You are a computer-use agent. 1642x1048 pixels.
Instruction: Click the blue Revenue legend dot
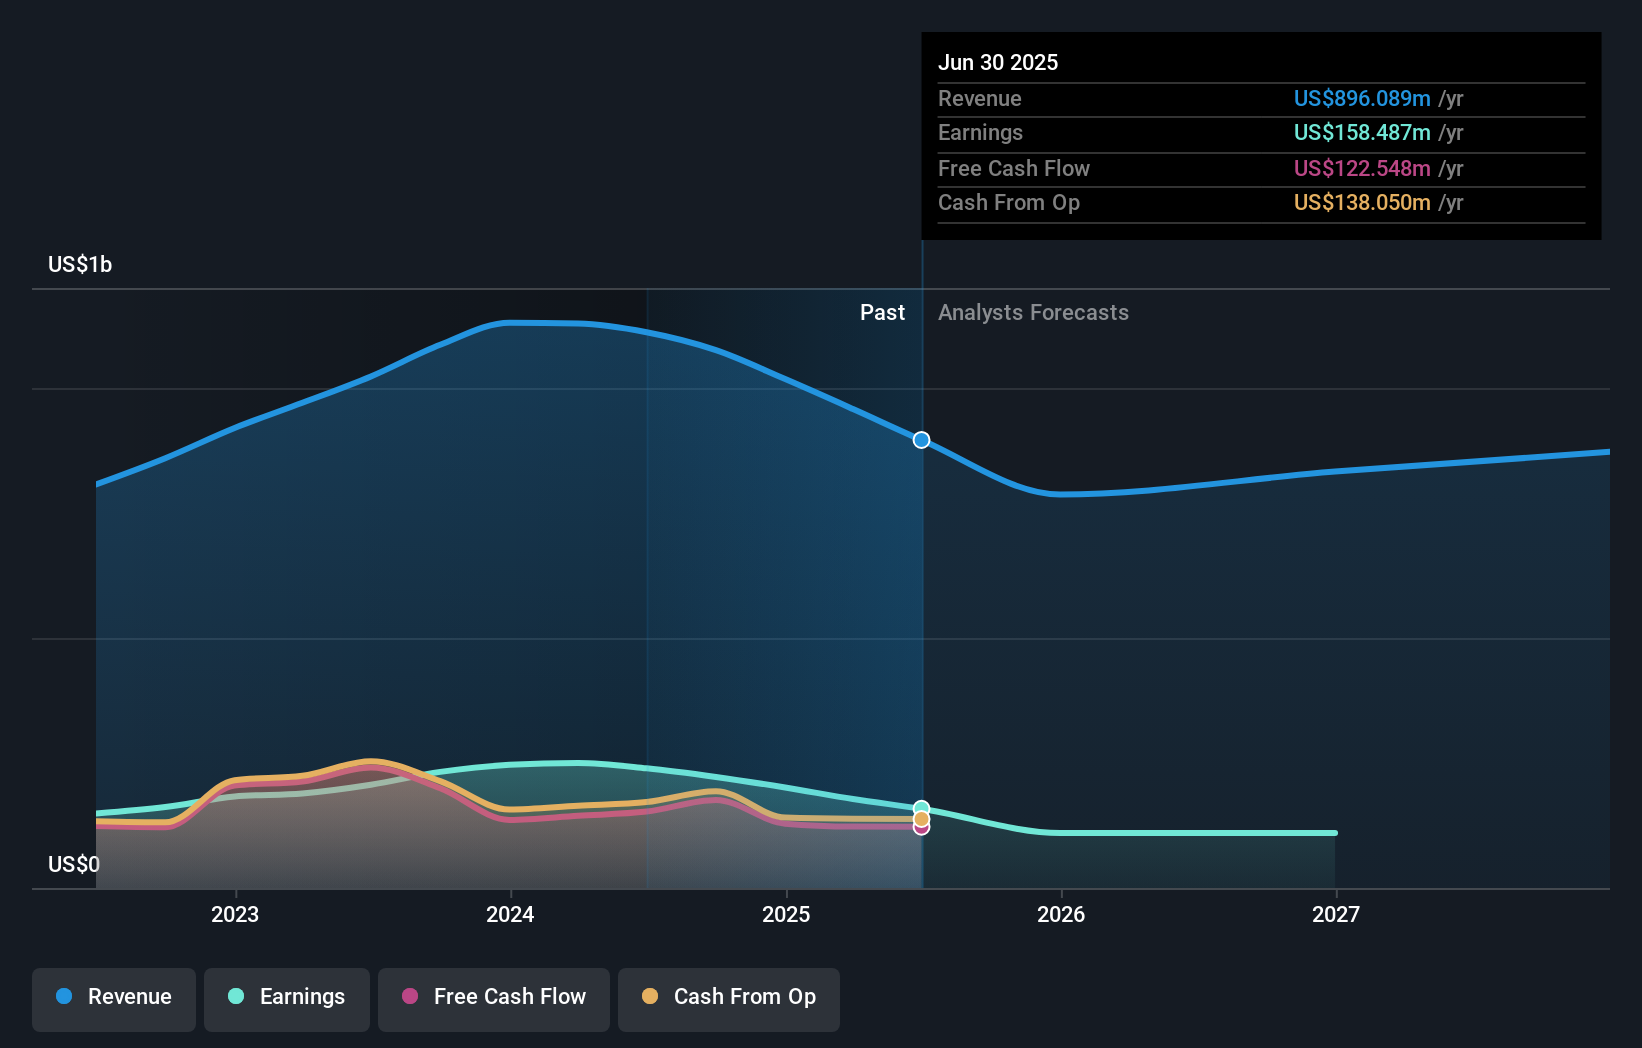(x=64, y=996)
